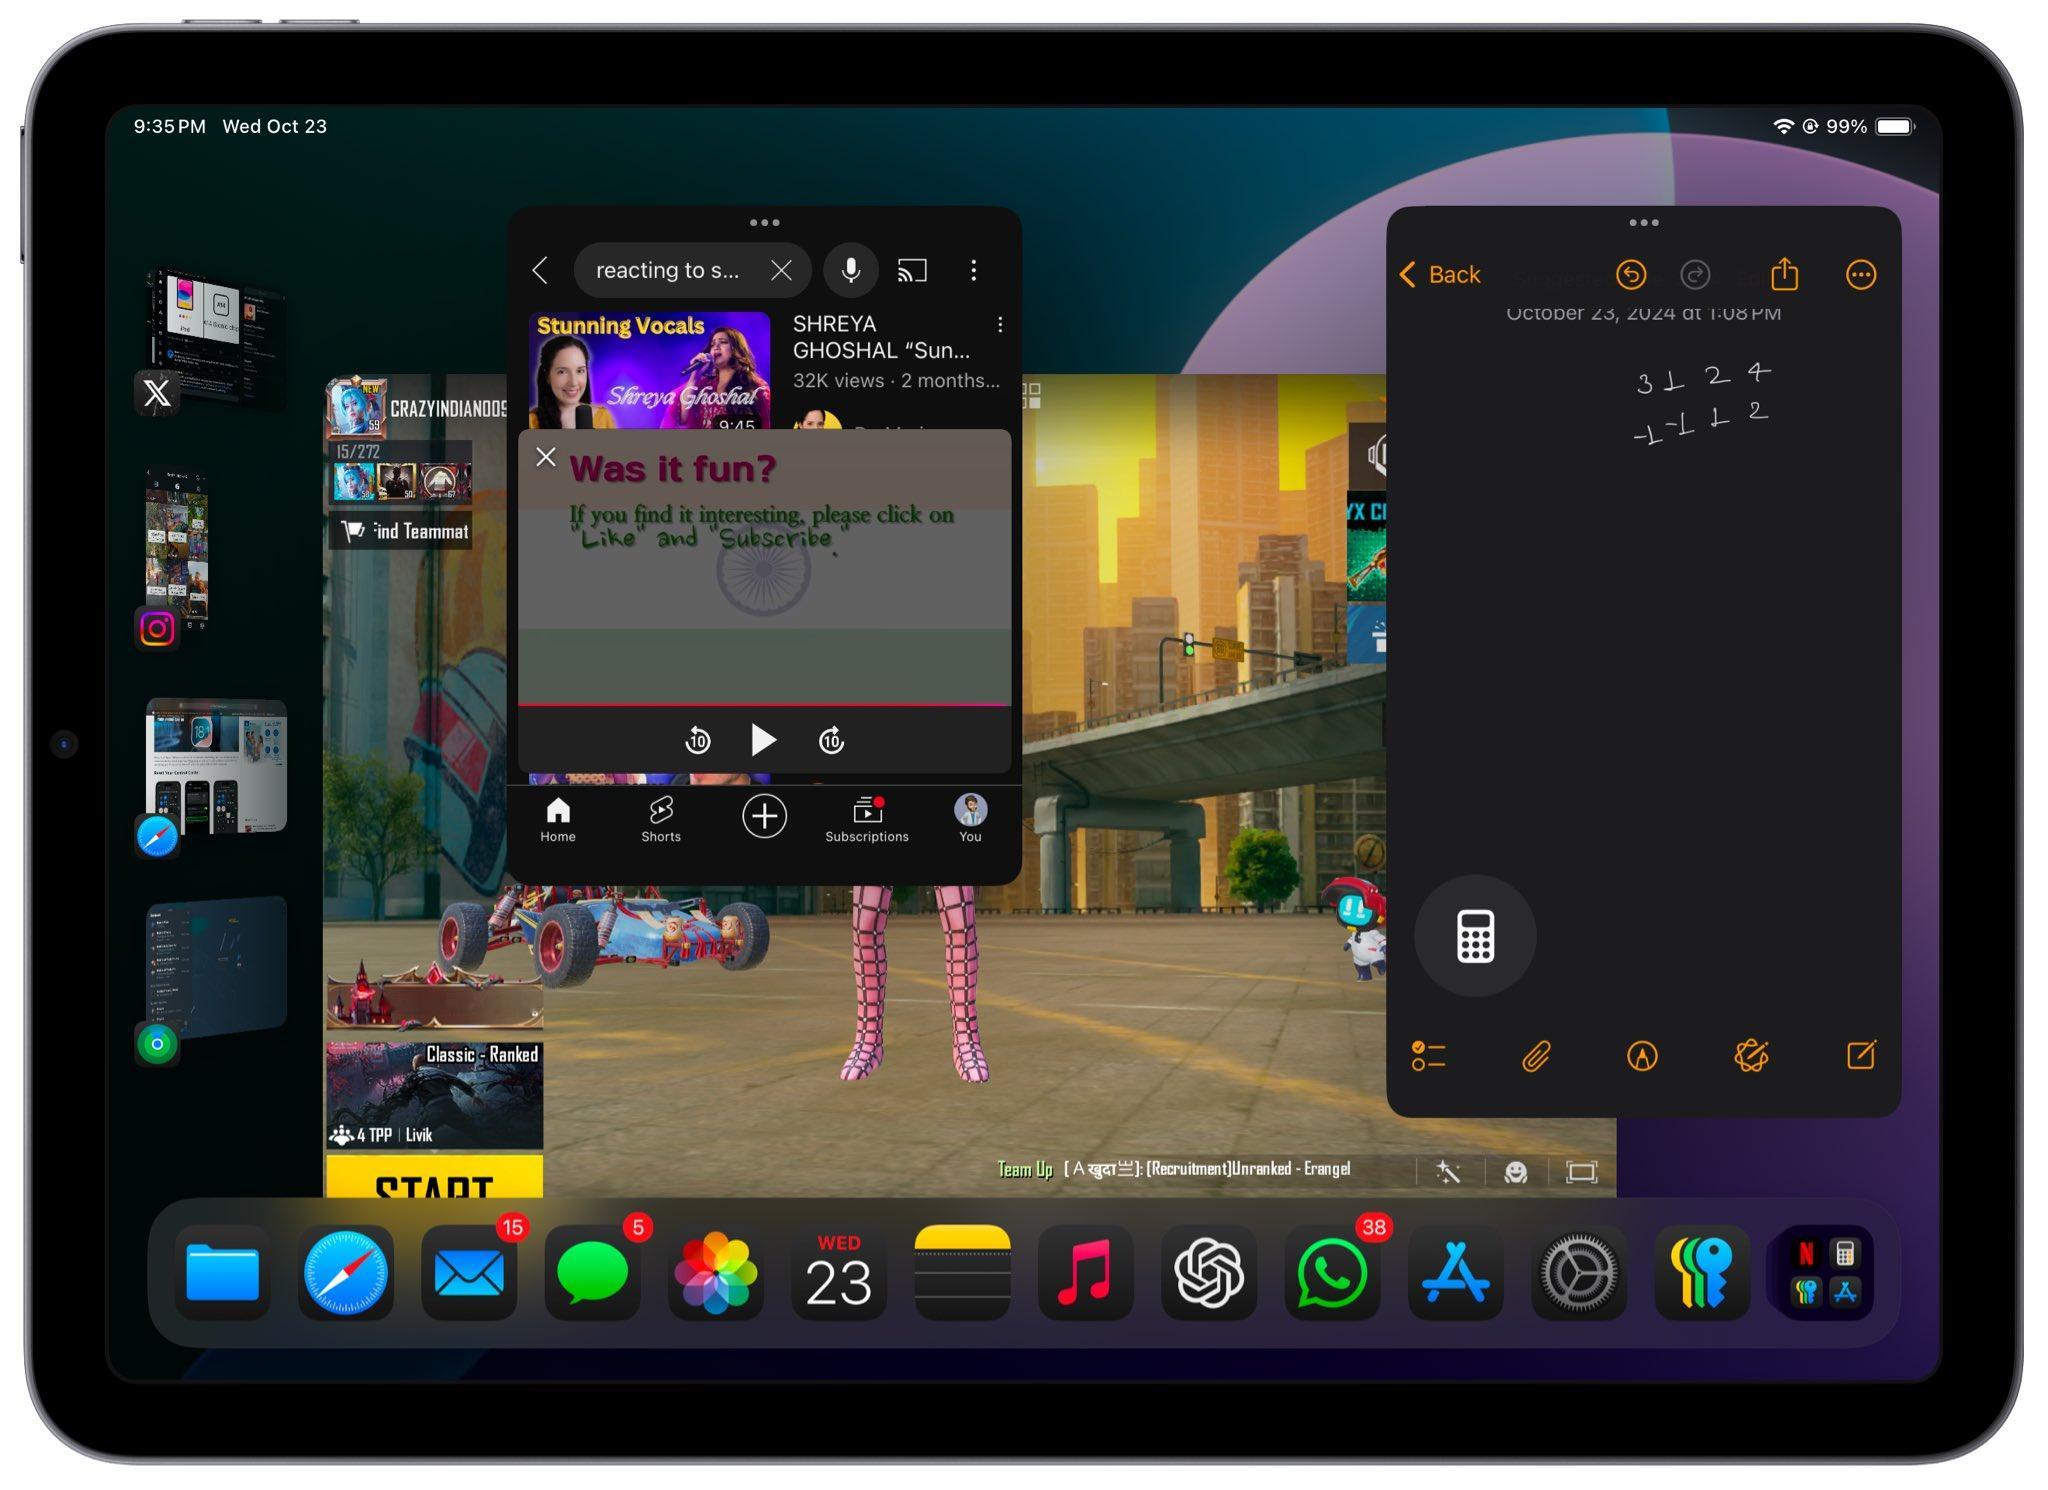2048x1490 pixels.
Task: Open Notes window multitasking dots
Action: pyautogui.click(x=1644, y=222)
